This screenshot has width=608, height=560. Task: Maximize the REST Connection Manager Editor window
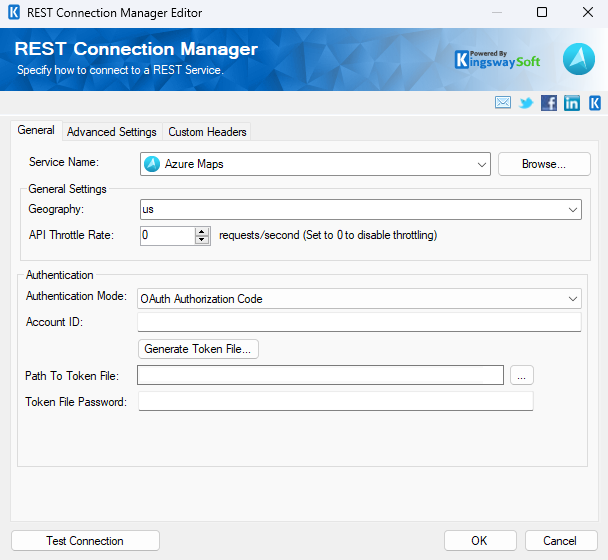tap(542, 12)
